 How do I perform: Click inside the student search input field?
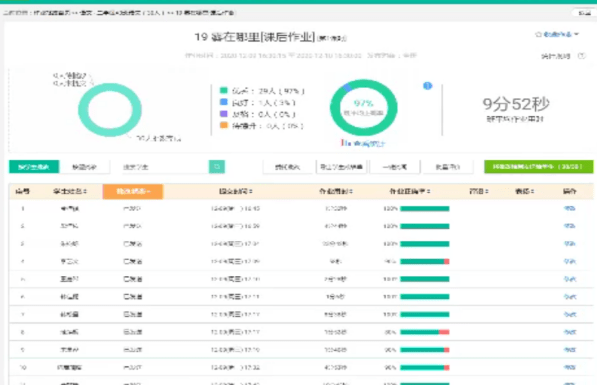(x=165, y=167)
